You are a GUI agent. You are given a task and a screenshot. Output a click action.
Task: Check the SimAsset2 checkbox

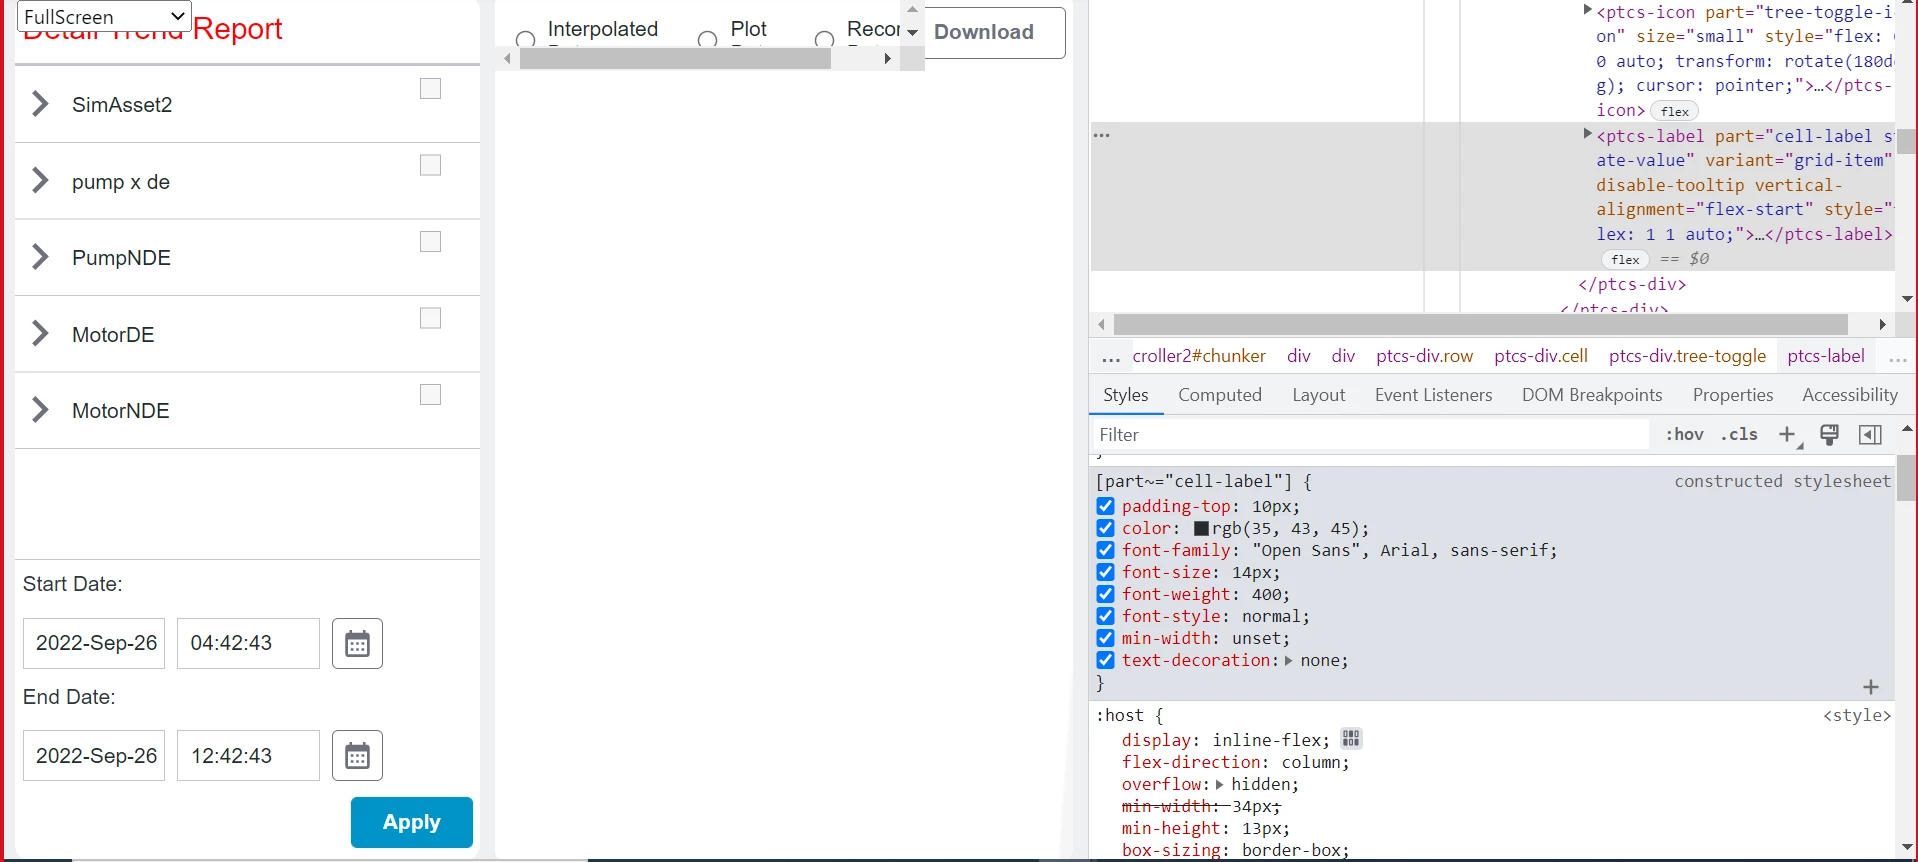(x=430, y=89)
